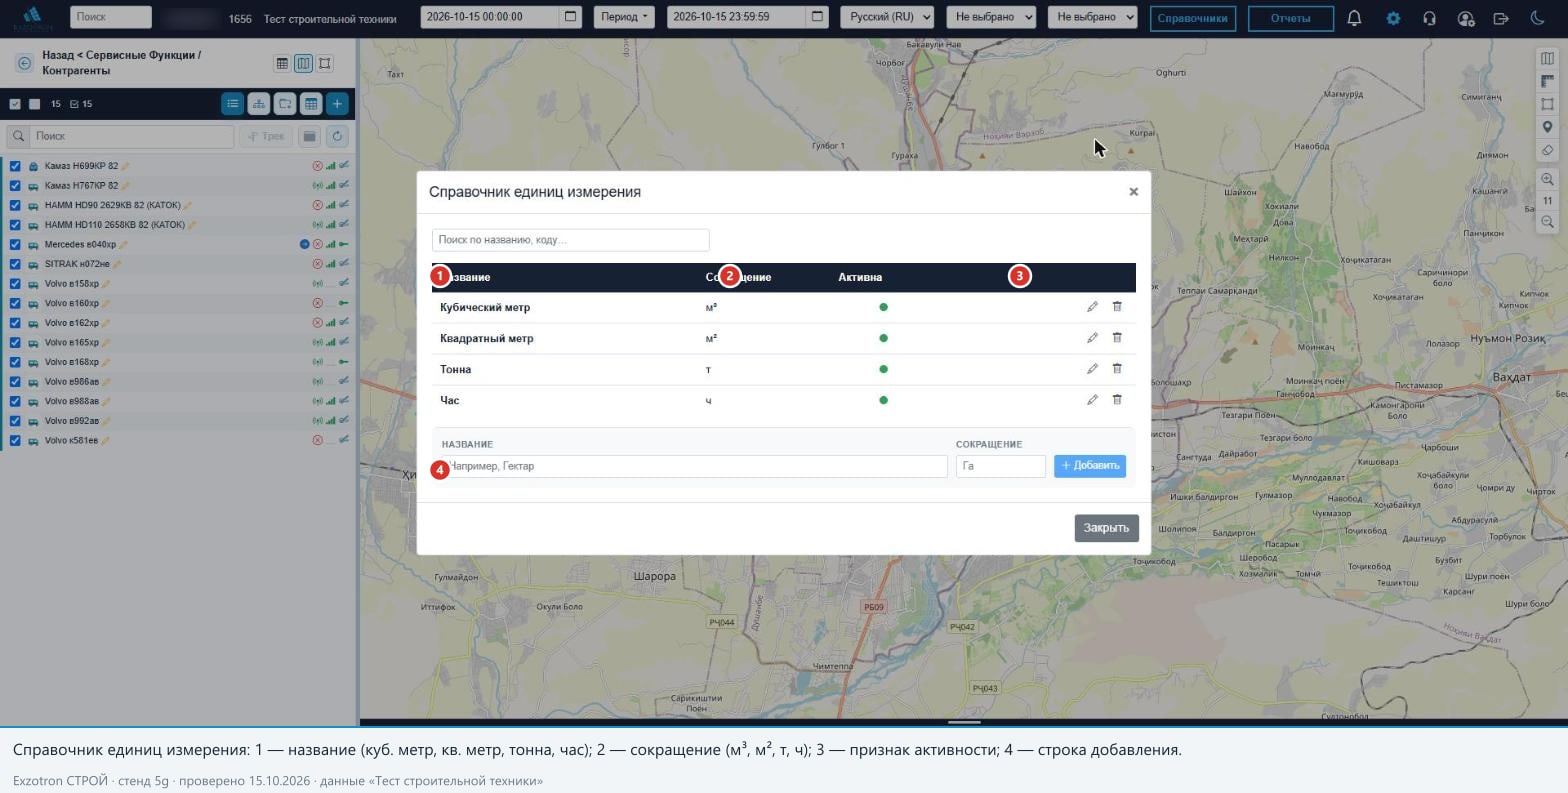1568x793 pixels.
Task: Zoom out on the map
Action: point(1547,222)
